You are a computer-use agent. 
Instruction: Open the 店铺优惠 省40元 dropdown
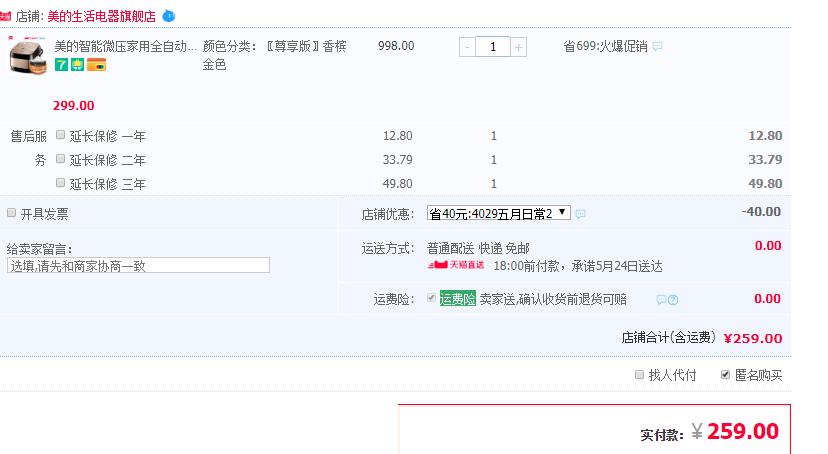(498, 213)
